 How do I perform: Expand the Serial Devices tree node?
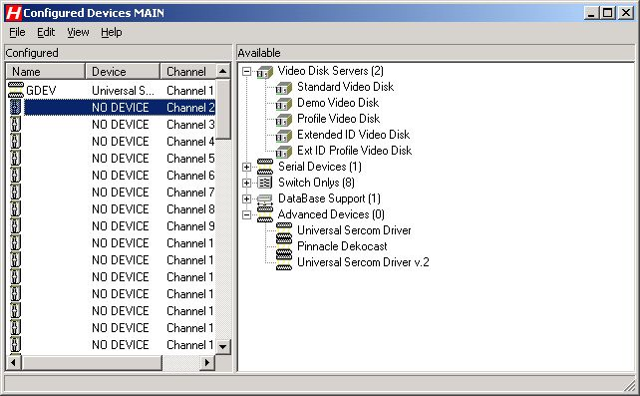coord(246,167)
